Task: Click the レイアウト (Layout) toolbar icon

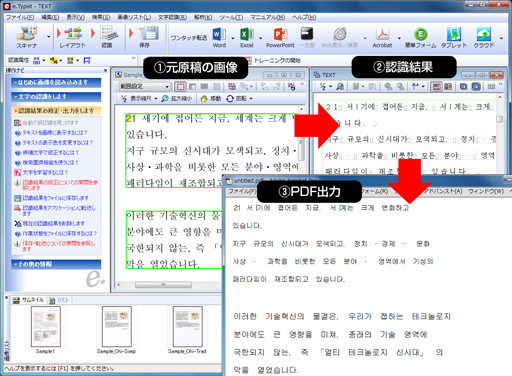Action: 73,37
